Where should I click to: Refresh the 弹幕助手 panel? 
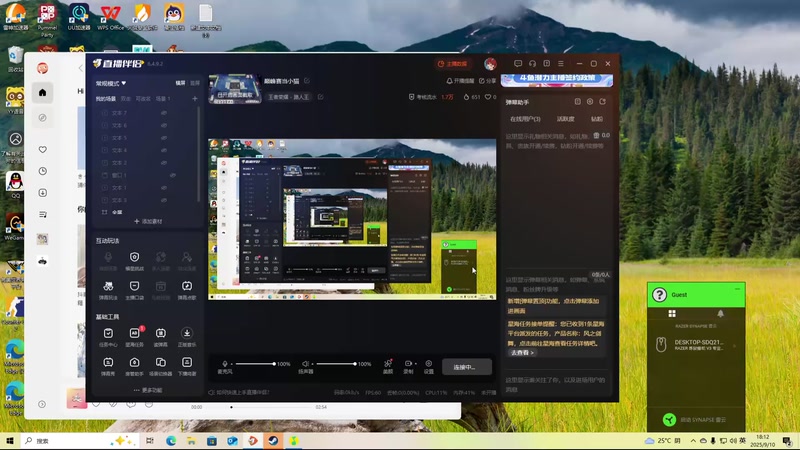point(603,102)
